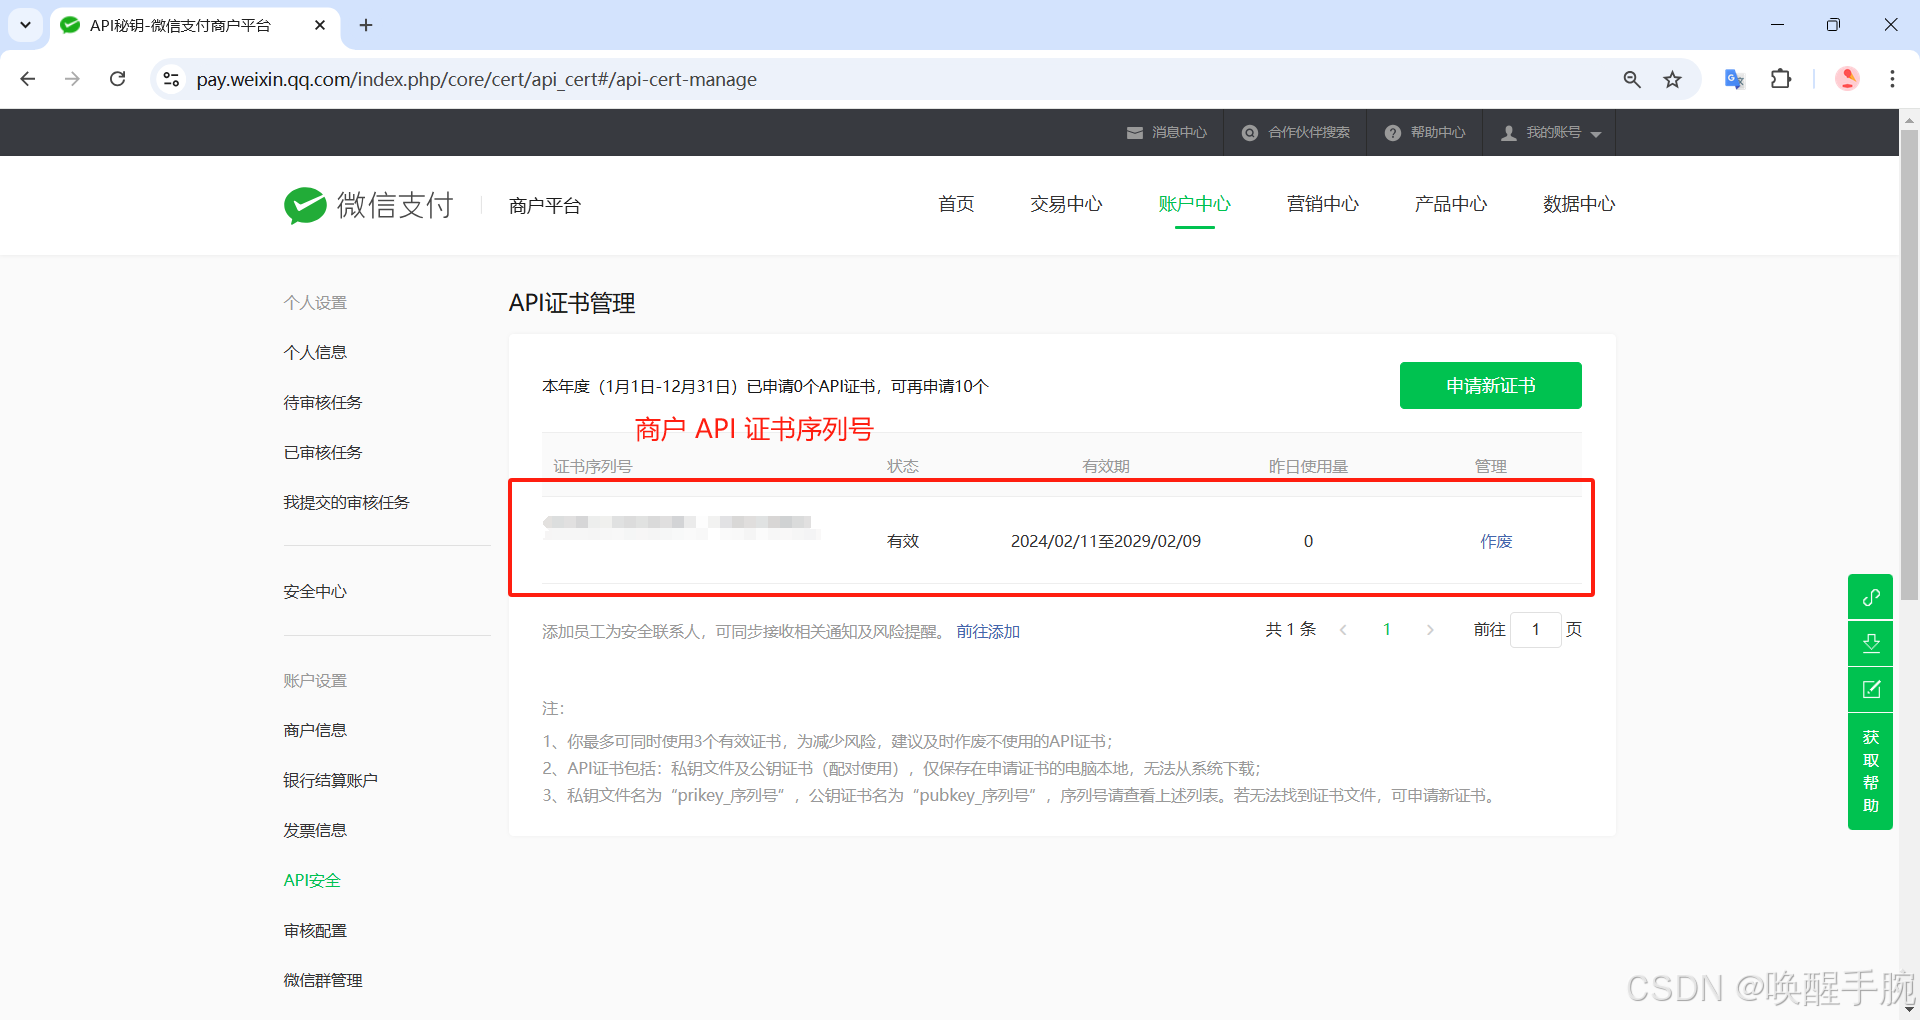The height and width of the screenshot is (1020, 1920).
Task: Bookmark this page with the star
Action: click(x=1672, y=79)
